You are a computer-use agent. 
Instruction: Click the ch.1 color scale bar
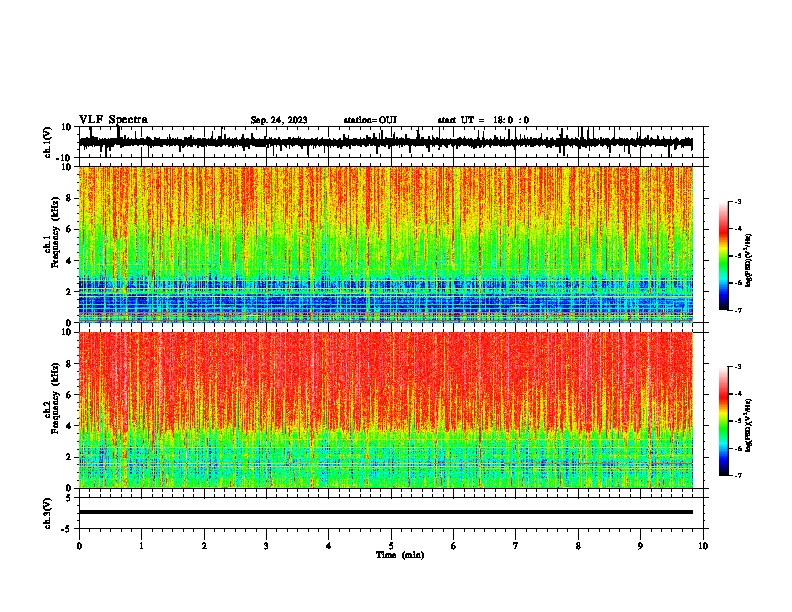(x=724, y=256)
